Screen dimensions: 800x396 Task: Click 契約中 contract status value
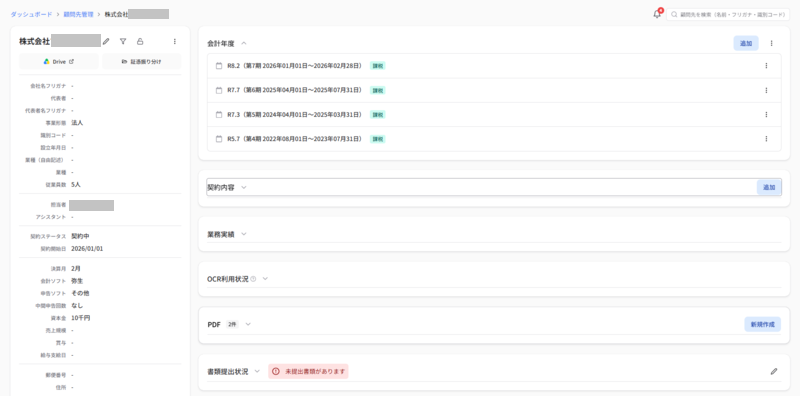[x=81, y=236]
